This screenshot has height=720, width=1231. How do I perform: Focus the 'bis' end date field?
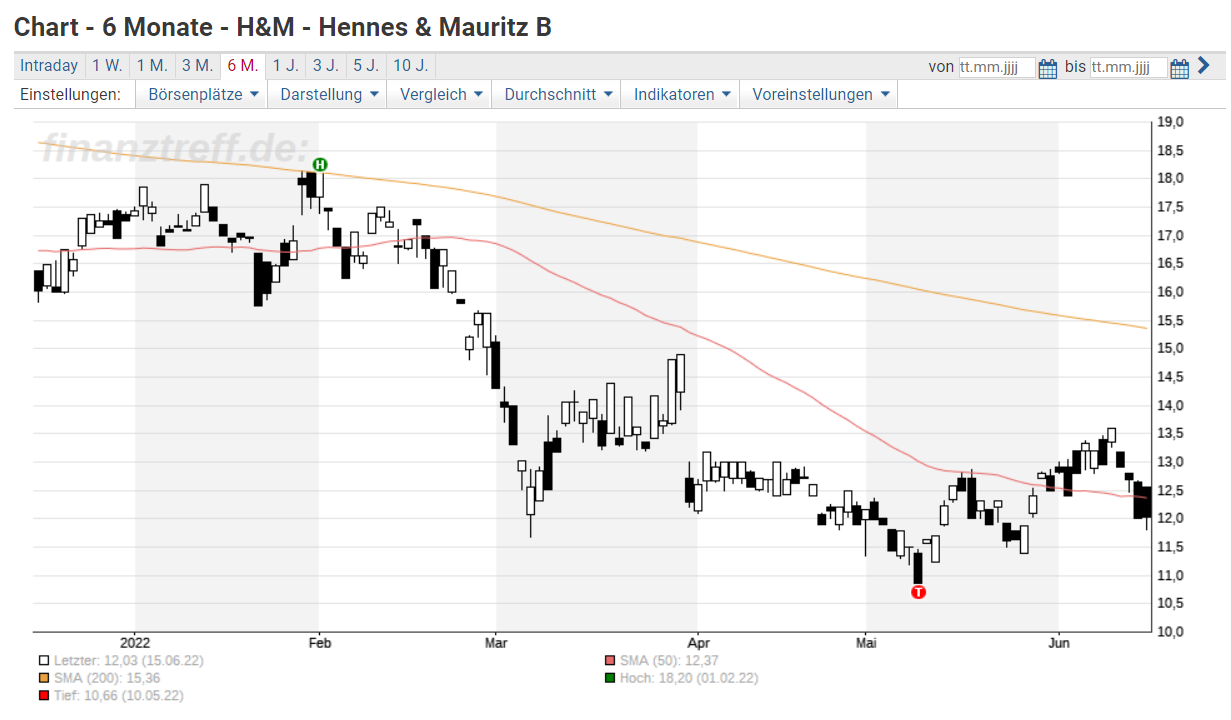(1129, 67)
